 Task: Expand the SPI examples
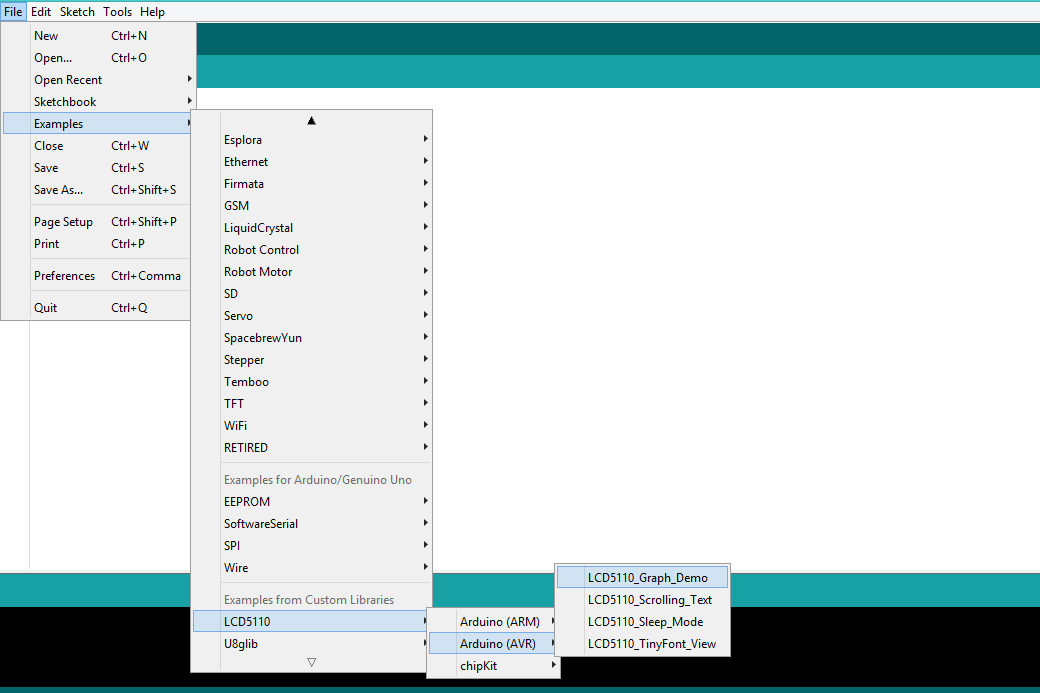click(x=312, y=545)
